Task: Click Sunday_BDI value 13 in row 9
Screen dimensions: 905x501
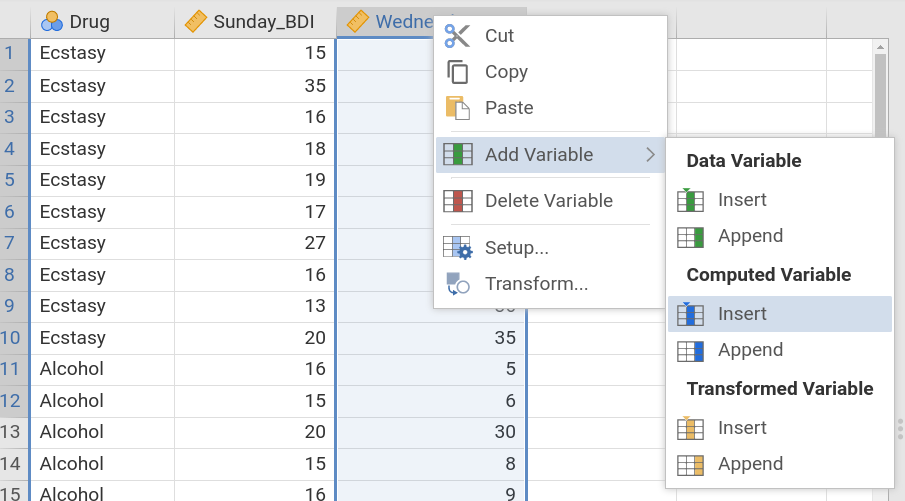Action: coord(255,306)
